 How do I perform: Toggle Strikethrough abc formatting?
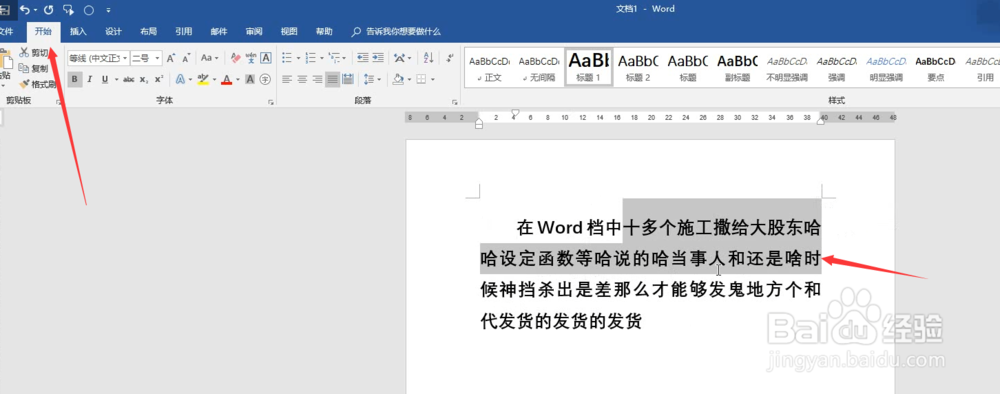[x=128, y=80]
